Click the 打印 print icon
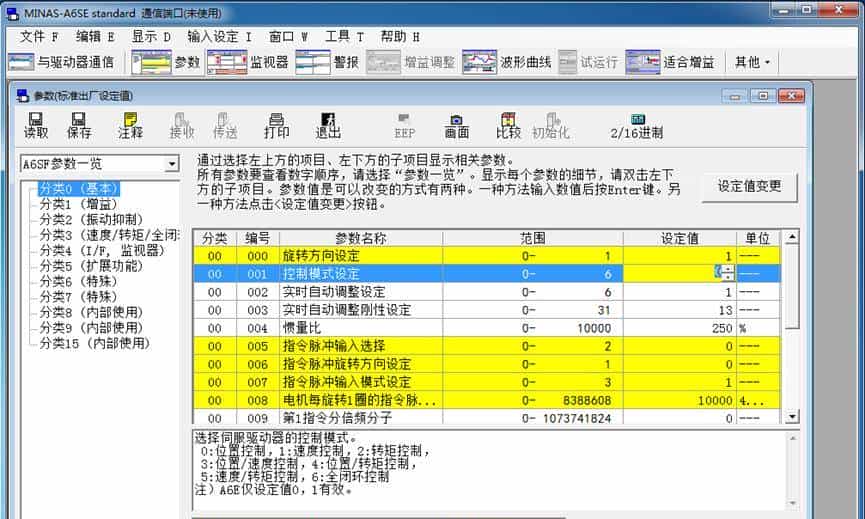 pos(276,126)
